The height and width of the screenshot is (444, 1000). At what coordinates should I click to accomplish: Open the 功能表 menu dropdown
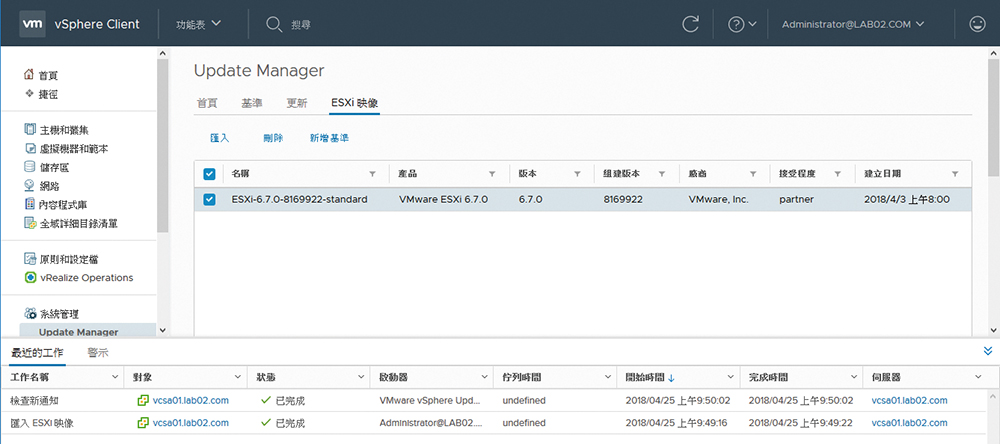point(198,24)
